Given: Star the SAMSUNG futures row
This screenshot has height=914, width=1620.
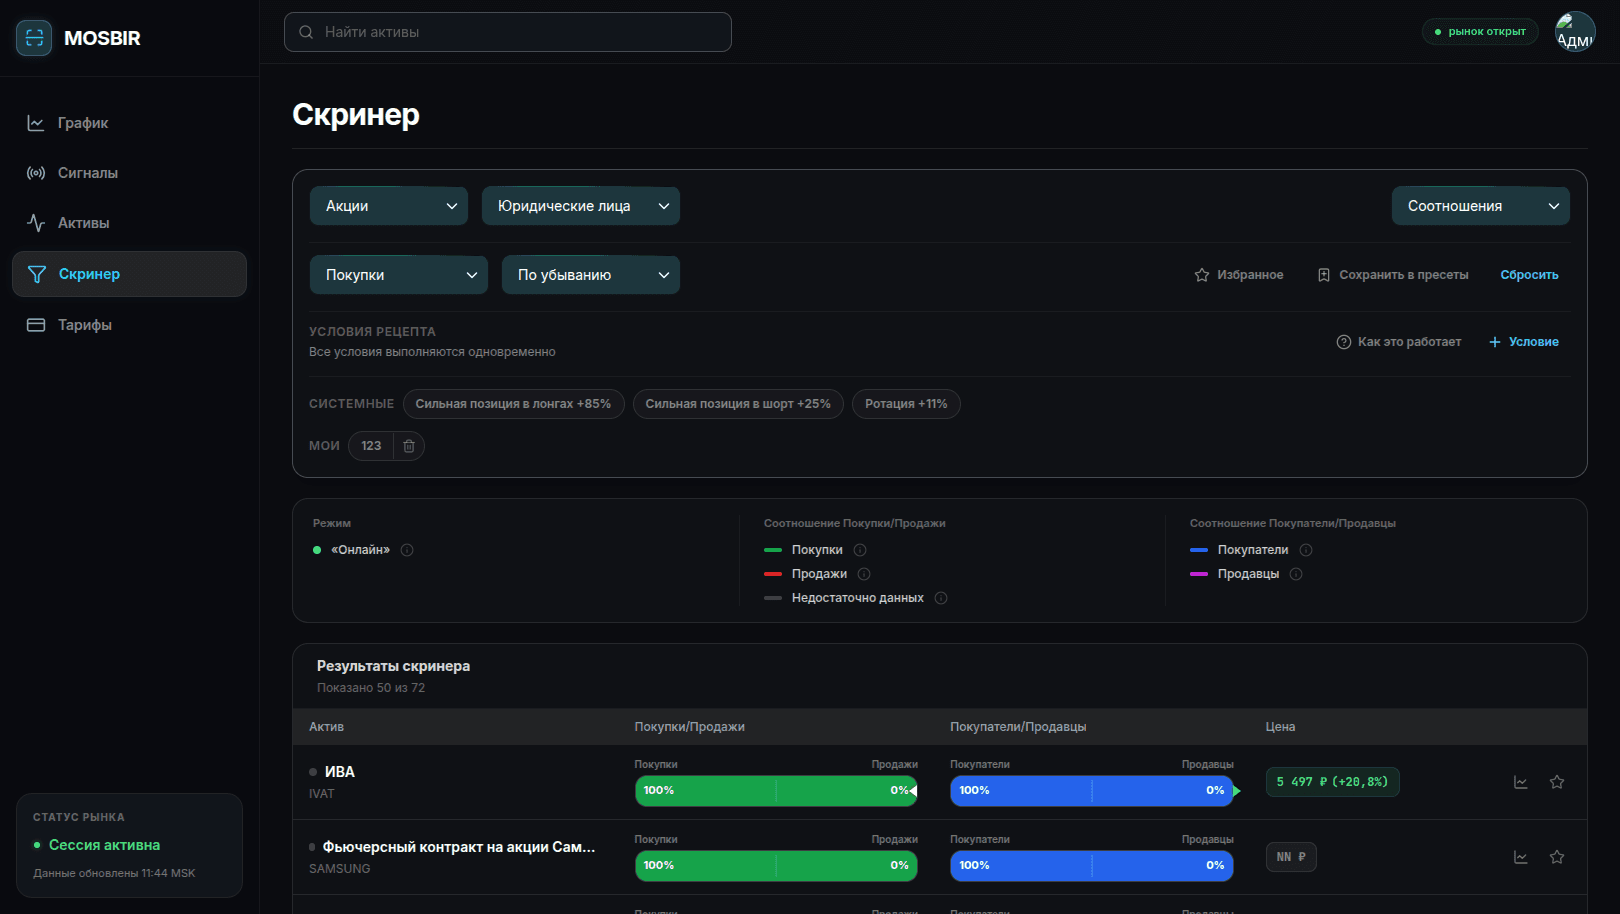Looking at the screenshot, I should [1557, 857].
